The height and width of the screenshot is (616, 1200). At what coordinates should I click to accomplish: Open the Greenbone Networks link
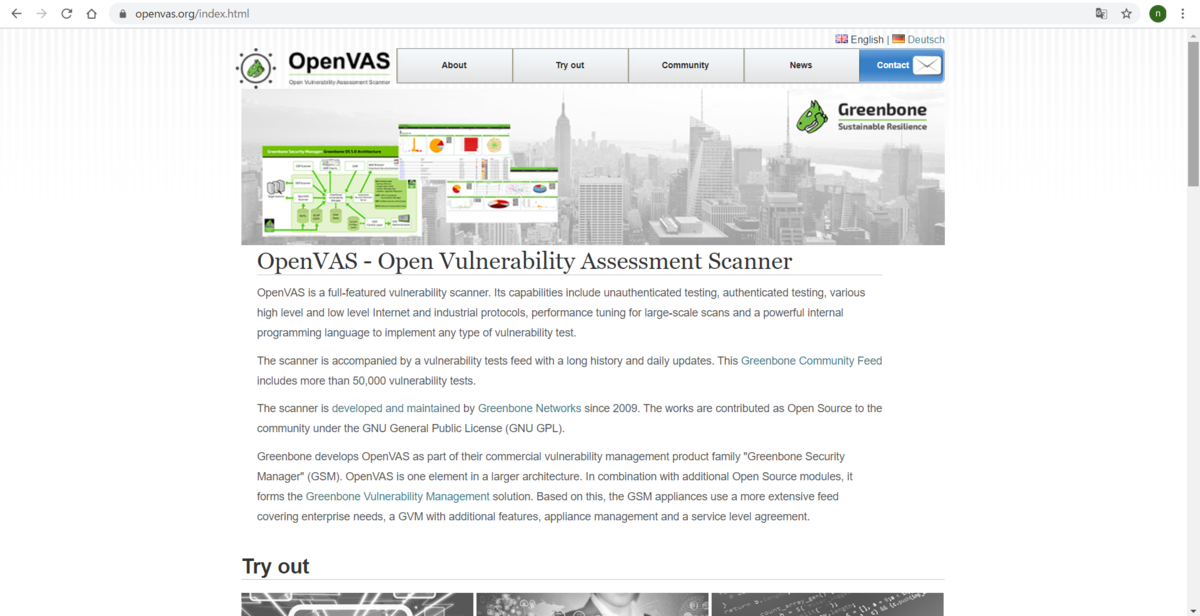529,408
